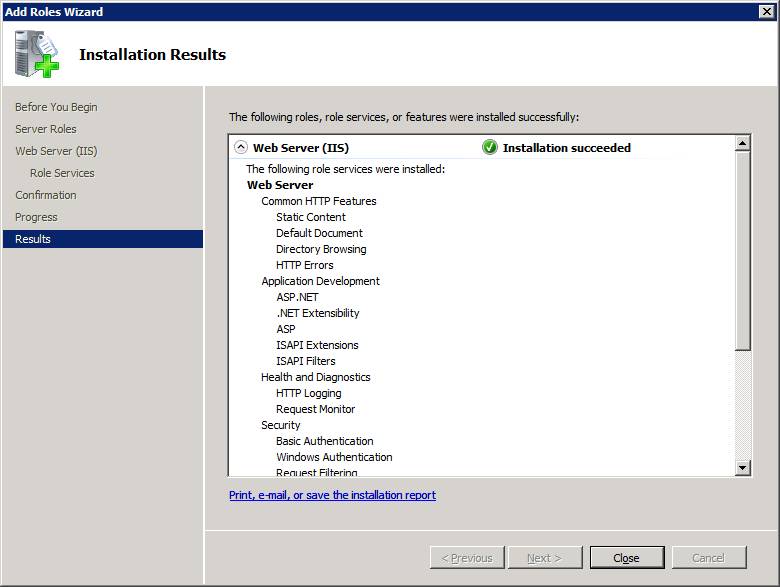Click HTTP Logging entry
Image resolution: width=780 pixels, height=587 pixels.
309,393
